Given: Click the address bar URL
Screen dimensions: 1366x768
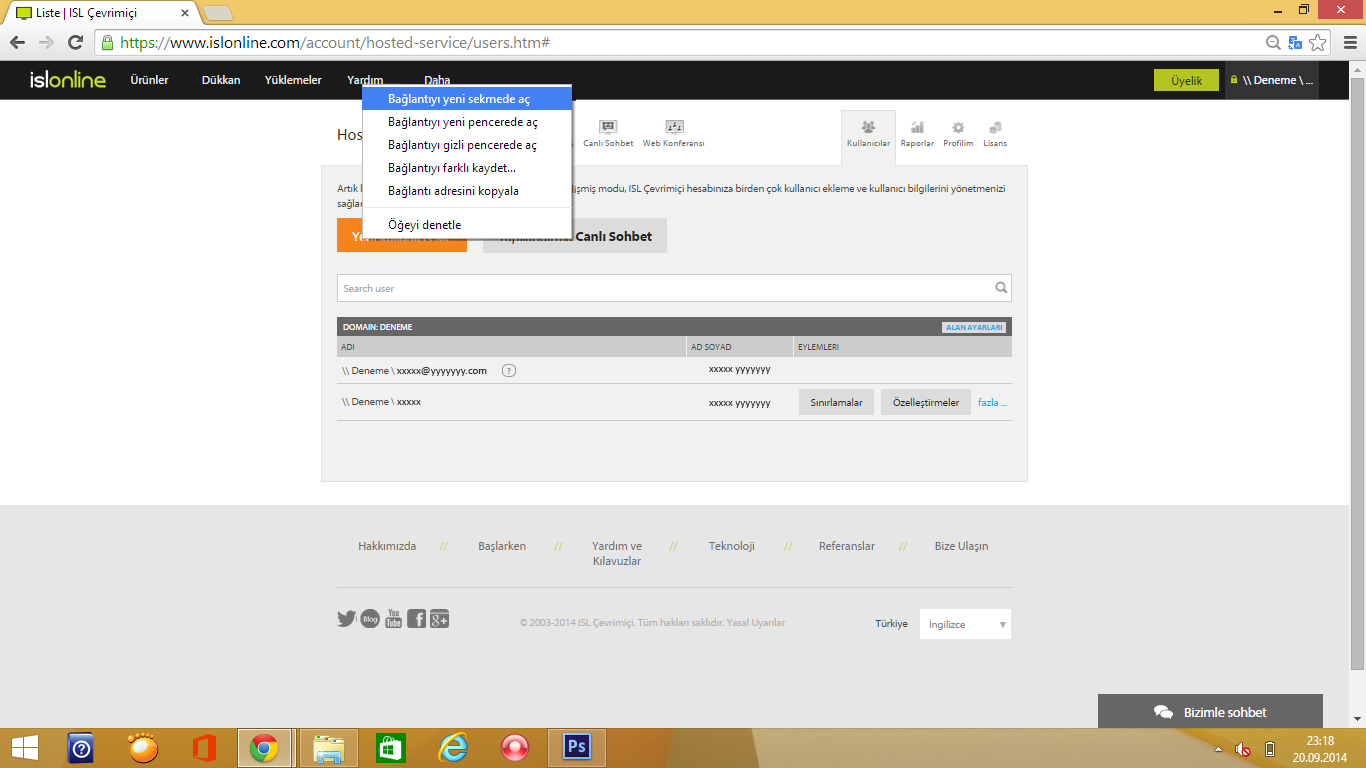Looking at the screenshot, I should click(x=335, y=43).
